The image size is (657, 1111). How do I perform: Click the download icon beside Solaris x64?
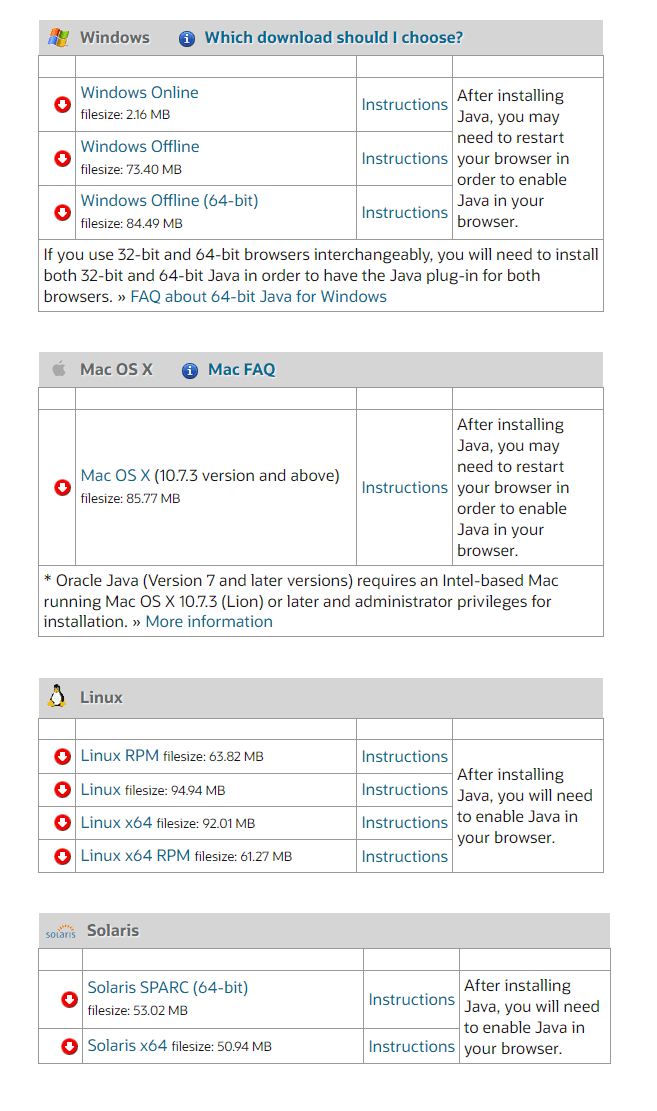(69, 1046)
